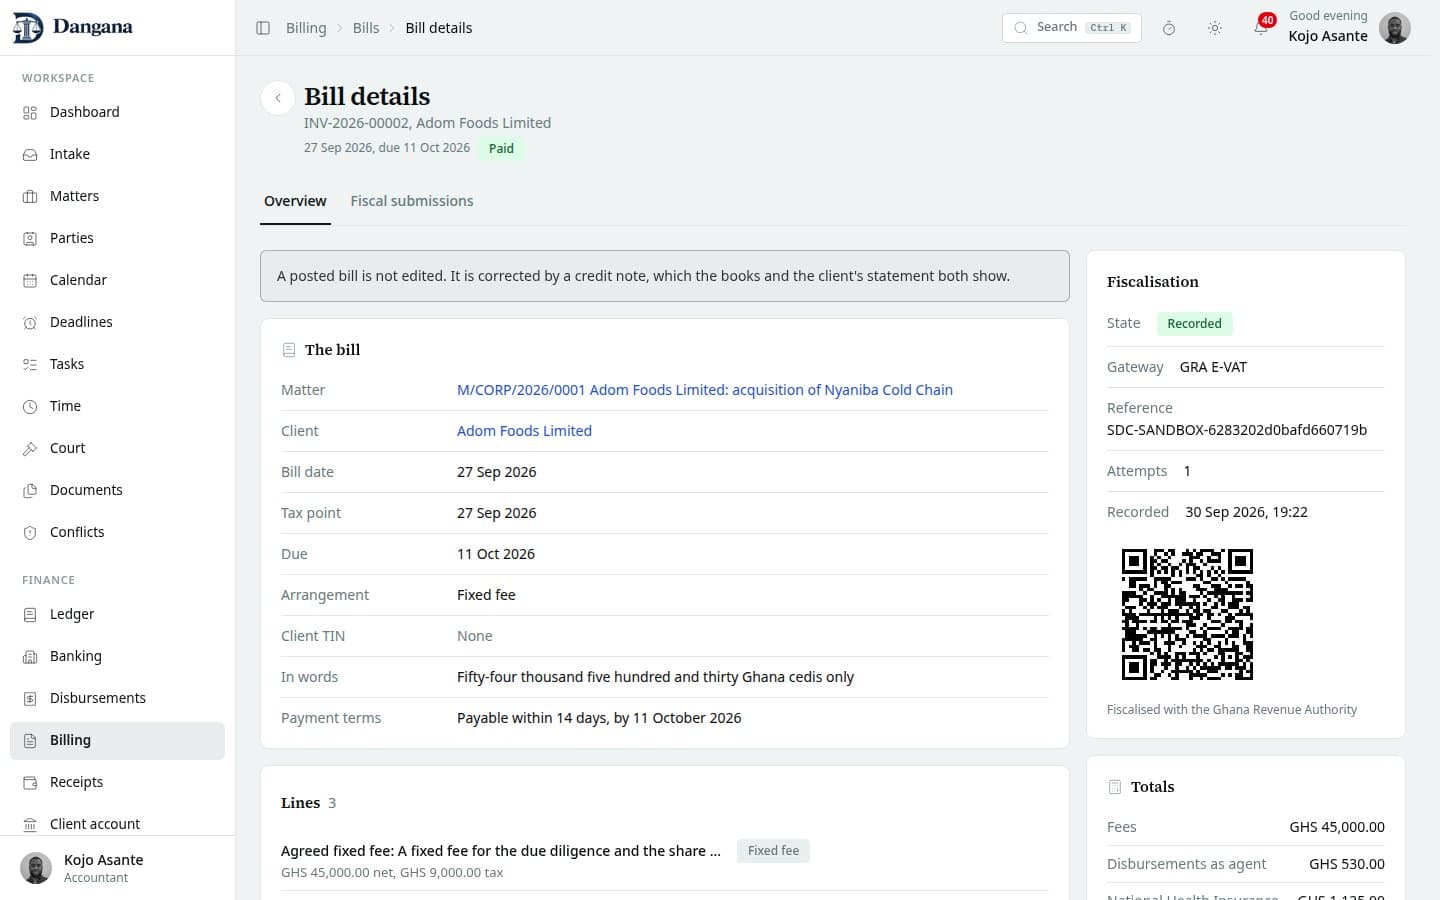Open Documents section
Image resolution: width=1440 pixels, height=900 pixels.
click(118, 490)
